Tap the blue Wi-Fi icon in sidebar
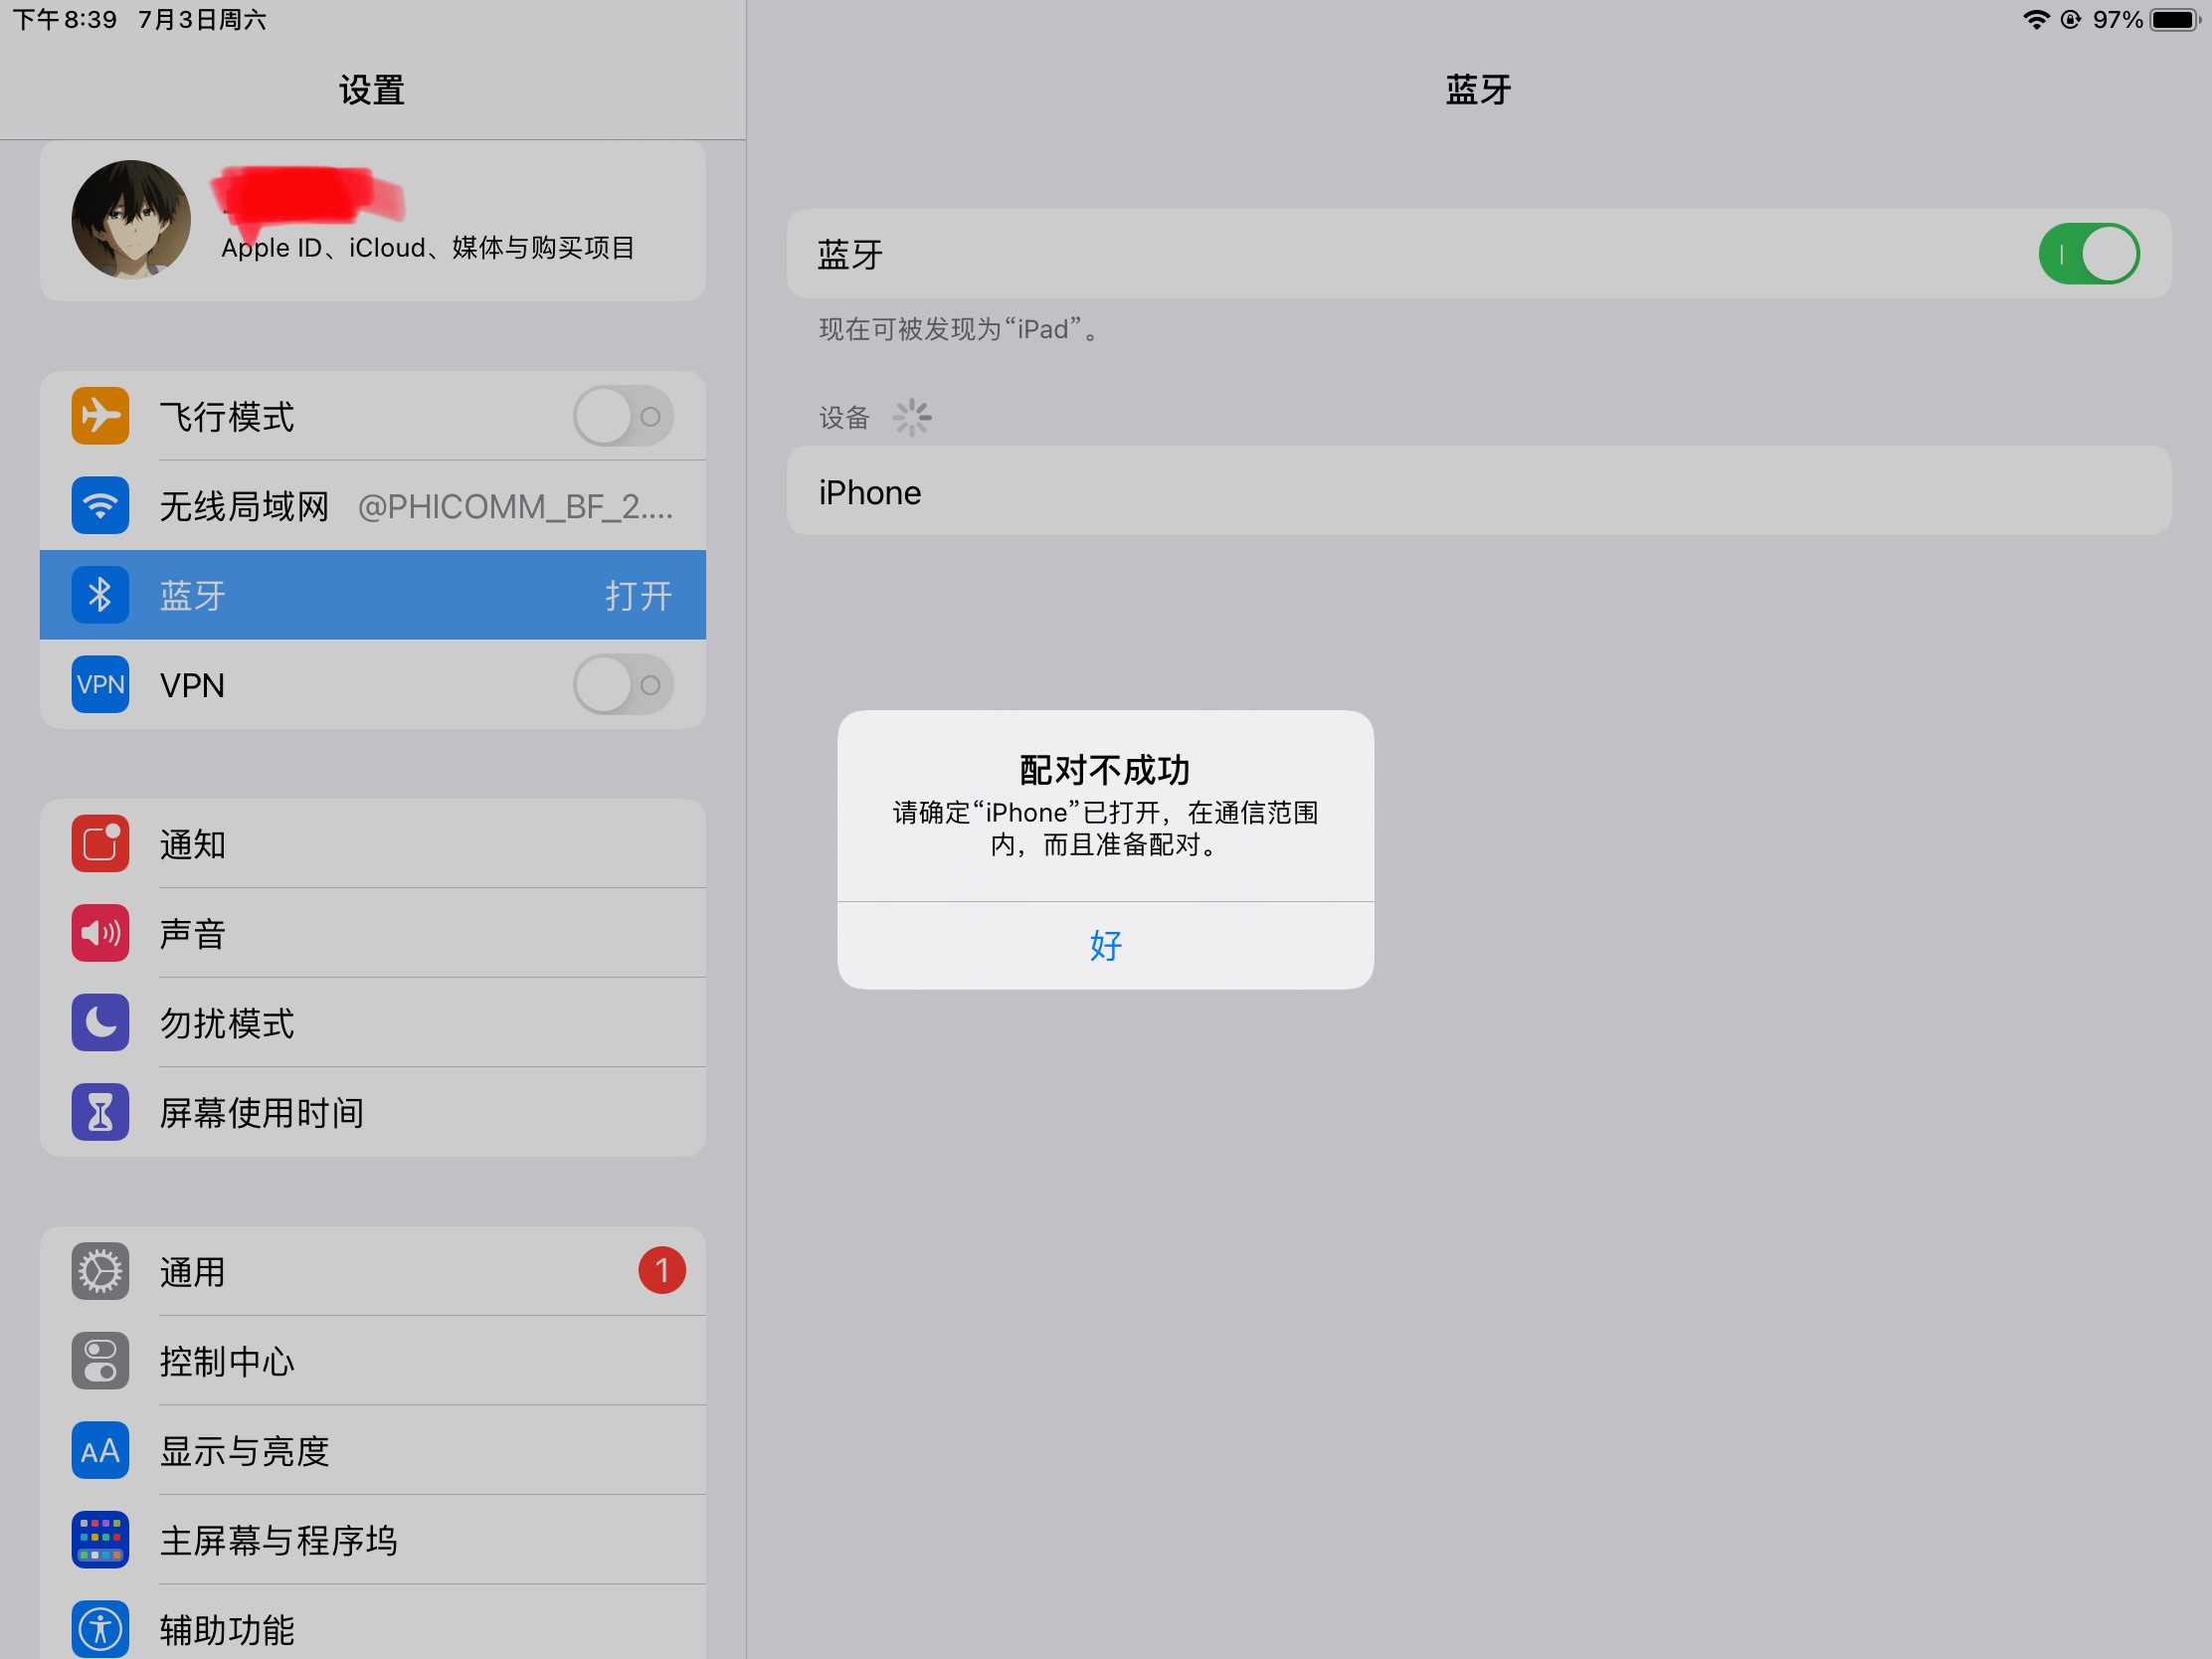This screenshot has width=2212, height=1659. tap(100, 505)
